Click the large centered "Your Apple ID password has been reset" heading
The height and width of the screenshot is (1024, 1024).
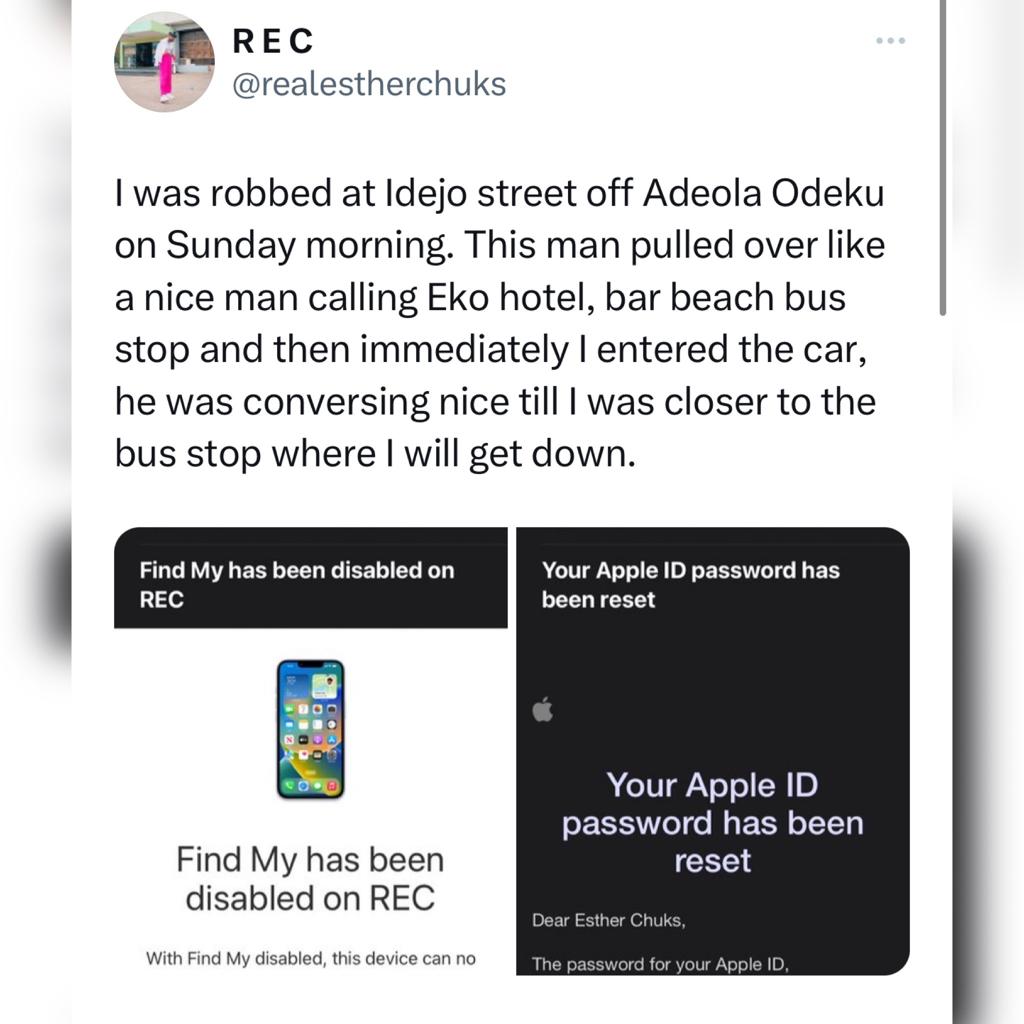712,822
